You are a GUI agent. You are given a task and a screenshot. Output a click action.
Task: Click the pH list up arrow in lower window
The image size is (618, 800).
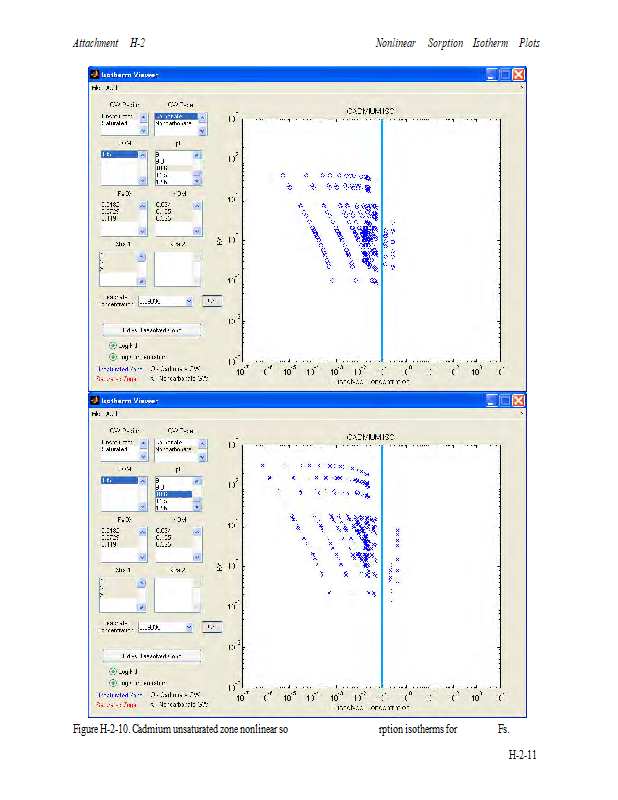tap(197, 481)
